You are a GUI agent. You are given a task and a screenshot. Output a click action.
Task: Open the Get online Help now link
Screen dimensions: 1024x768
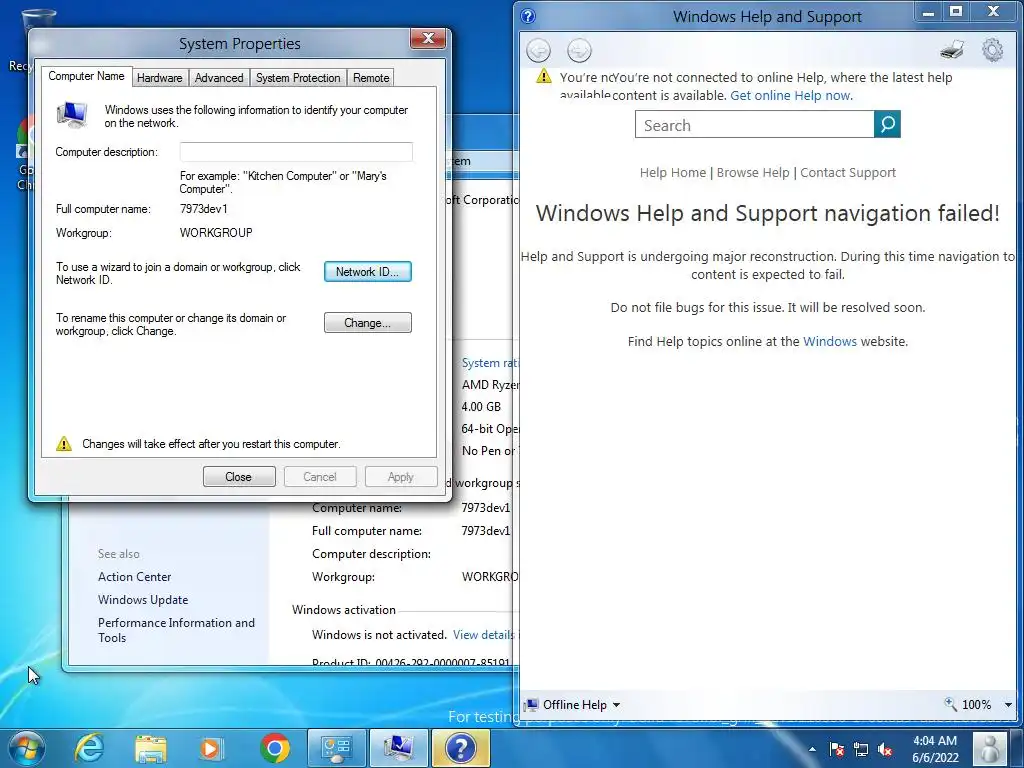click(790, 95)
